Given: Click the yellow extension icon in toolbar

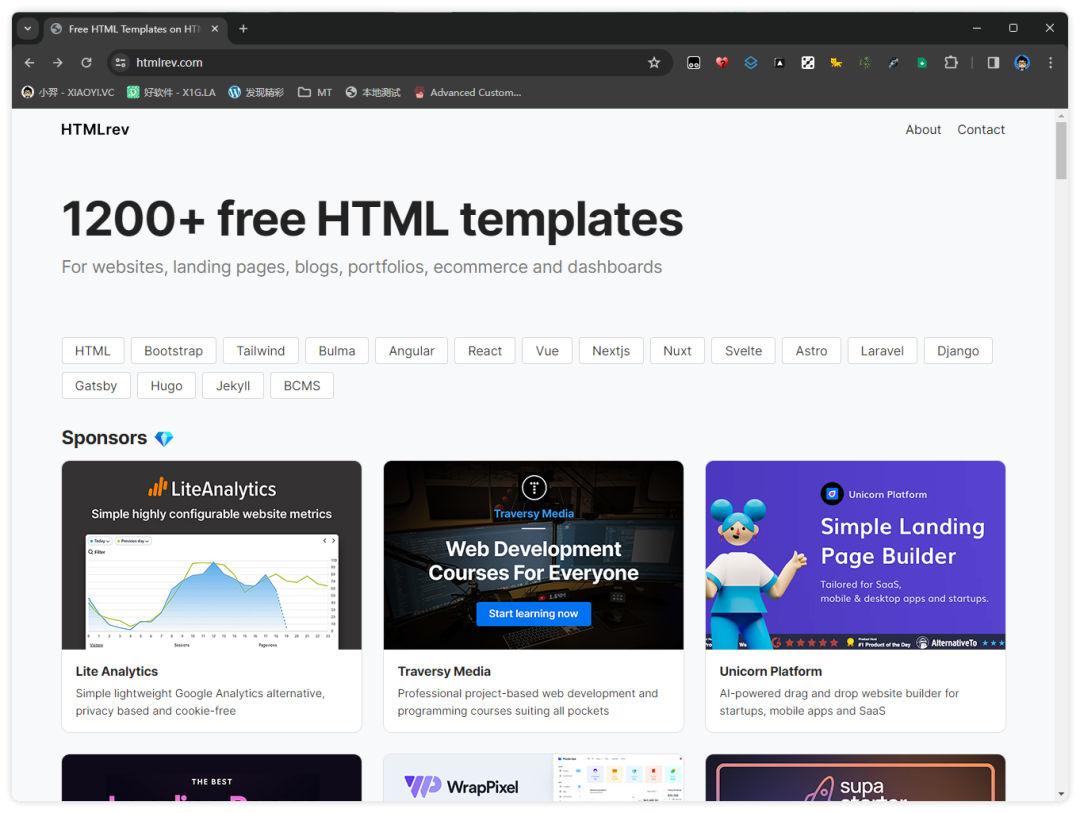Looking at the screenshot, I should click(x=836, y=63).
